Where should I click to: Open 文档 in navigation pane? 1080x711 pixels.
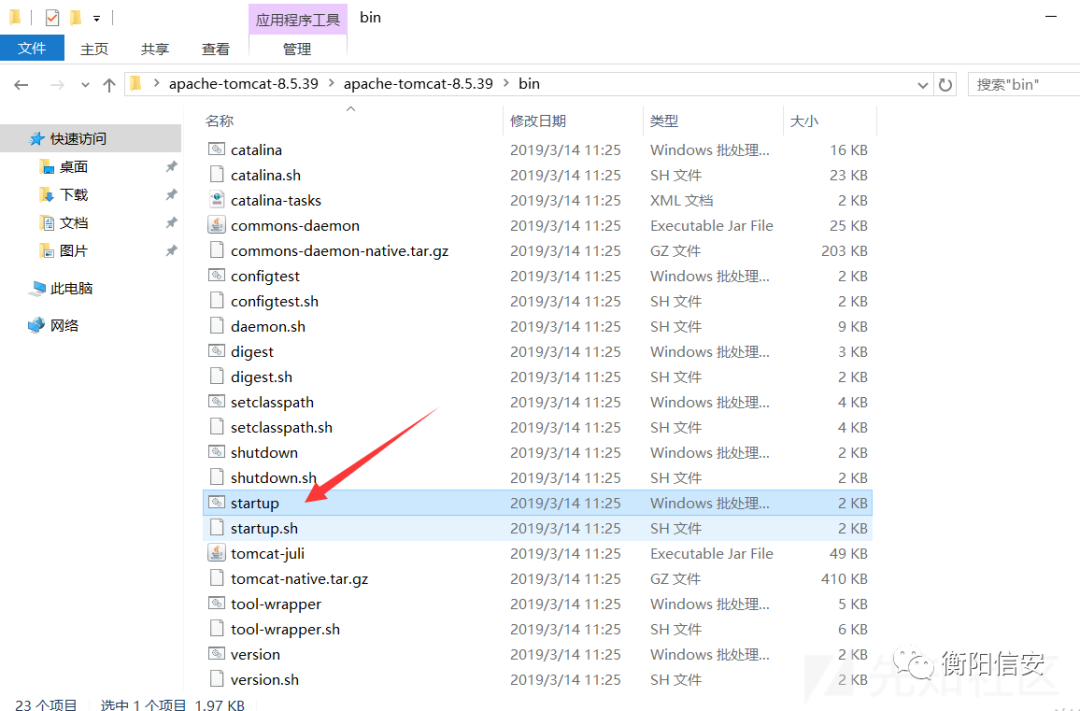pos(73,223)
